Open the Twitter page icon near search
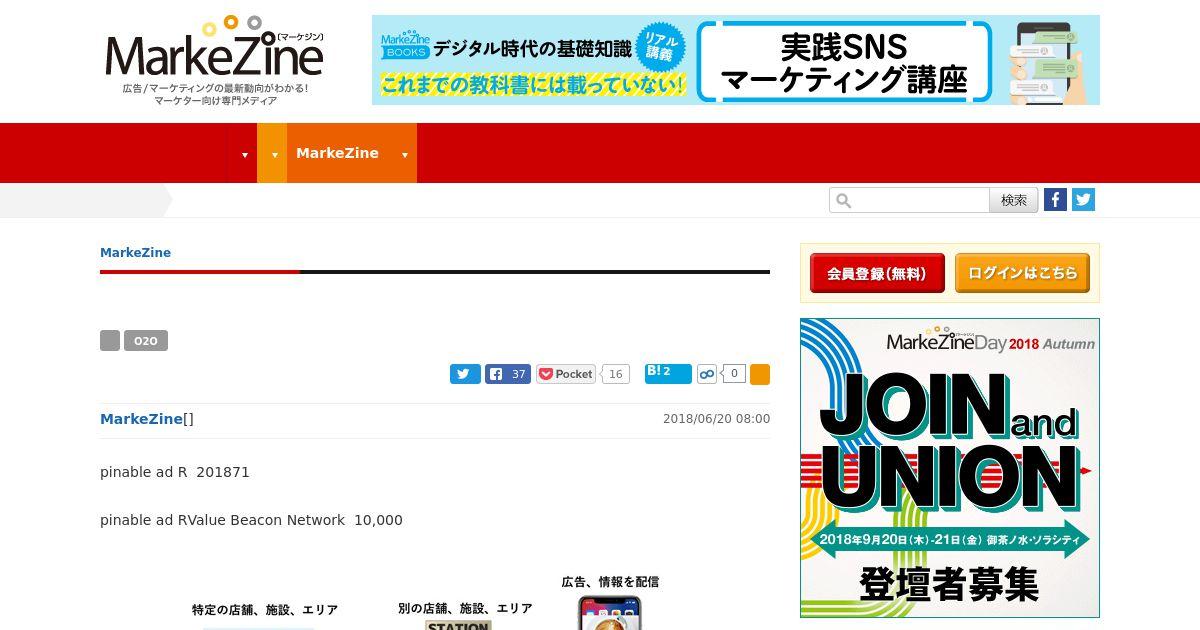The image size is (1200, 630). tap(1083, 200)
